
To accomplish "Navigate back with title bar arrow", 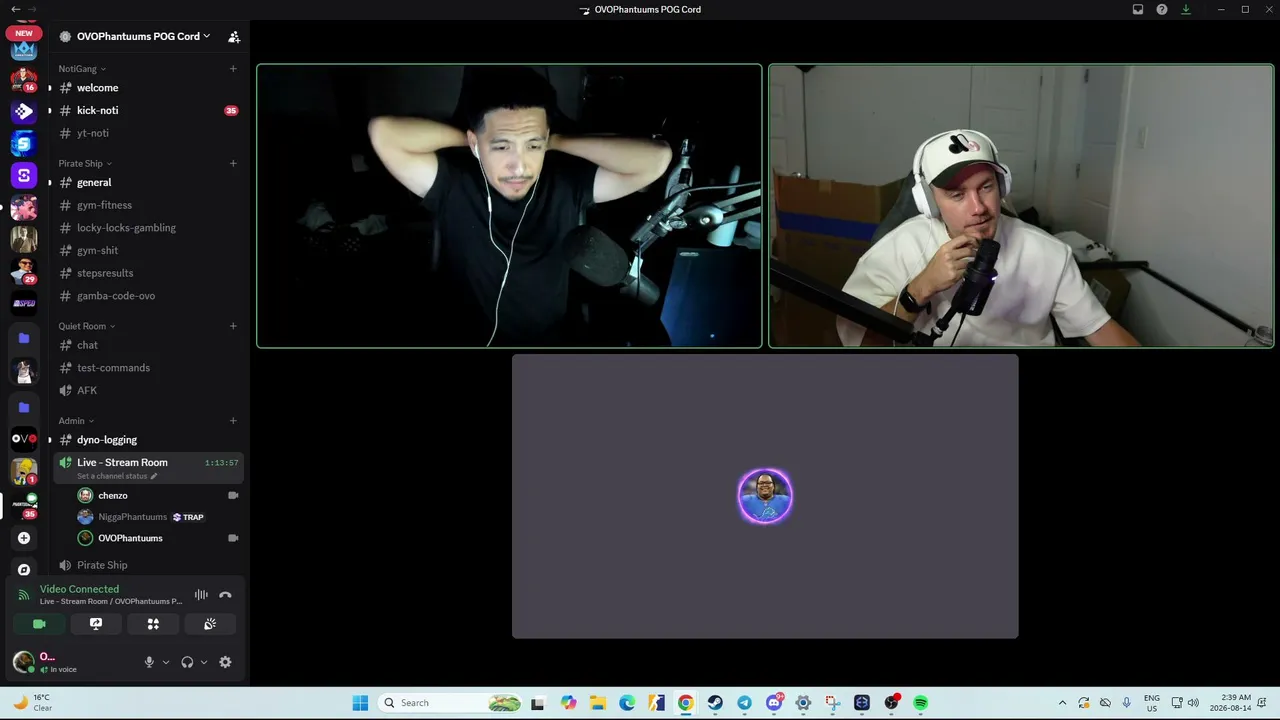I will [x=16, y=9].
